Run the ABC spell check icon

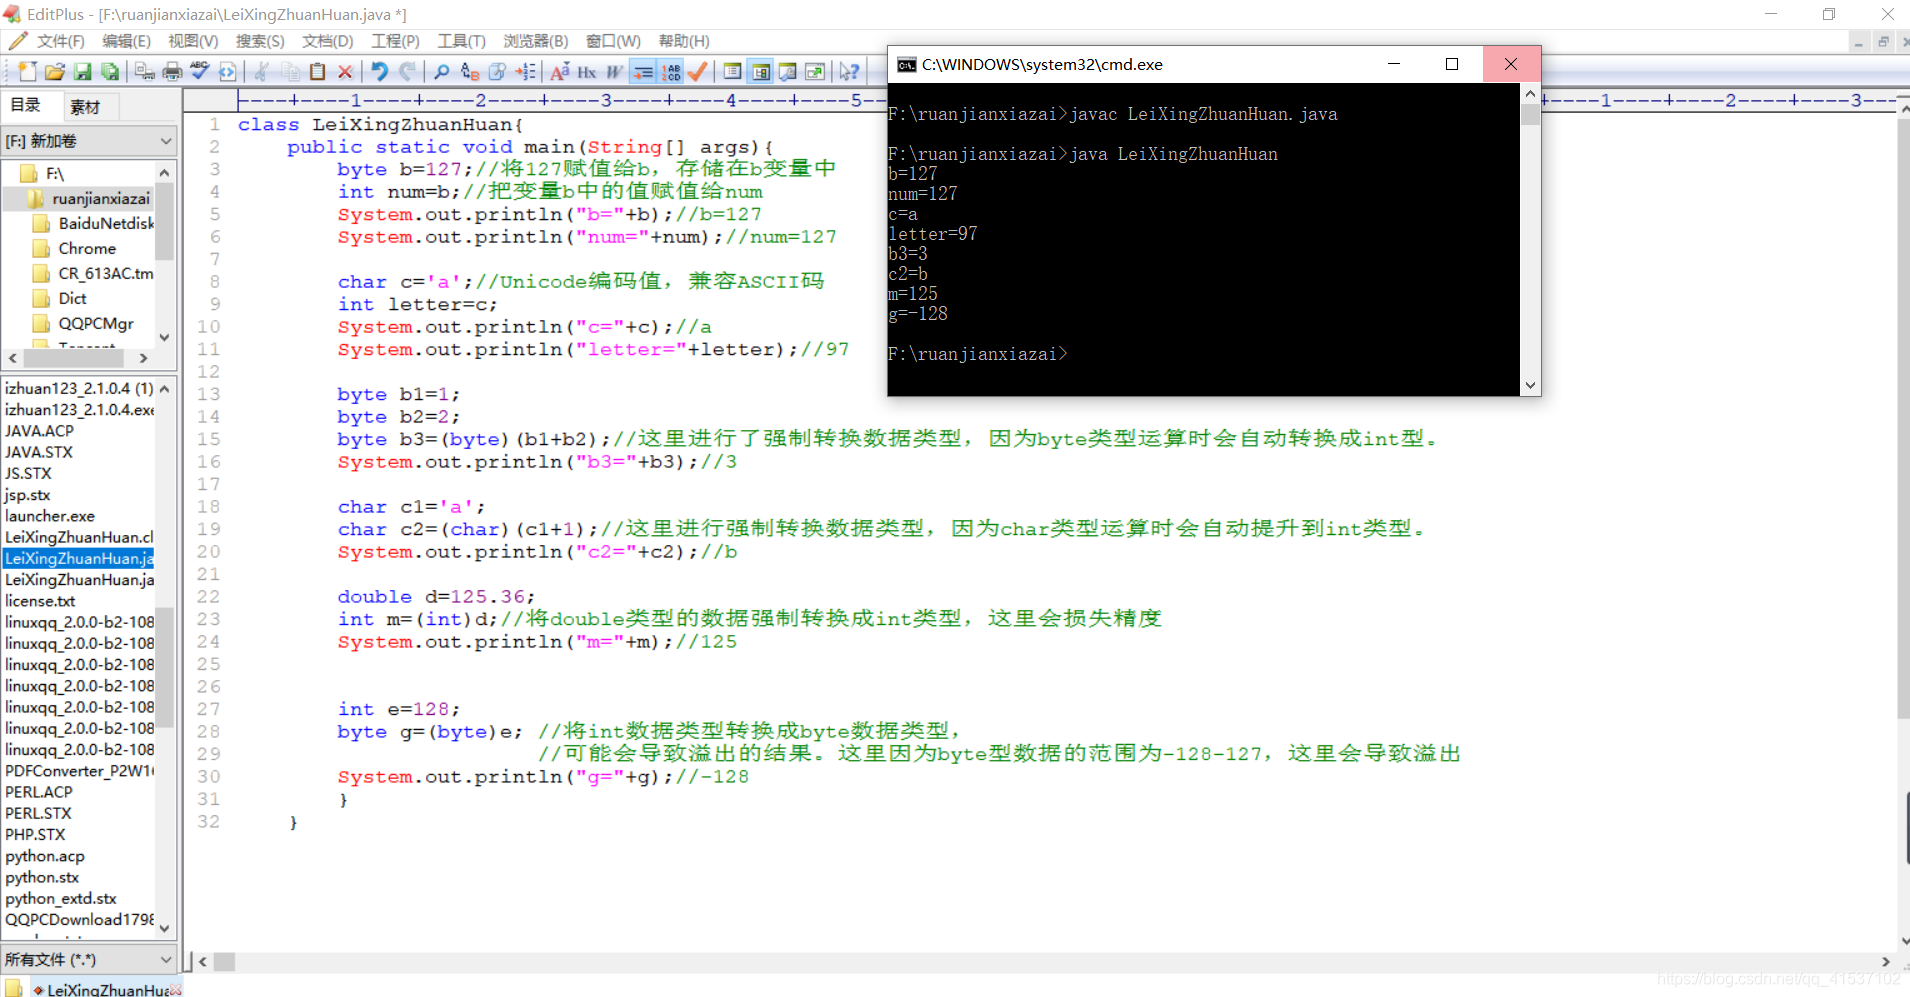[x=200, y=71]
